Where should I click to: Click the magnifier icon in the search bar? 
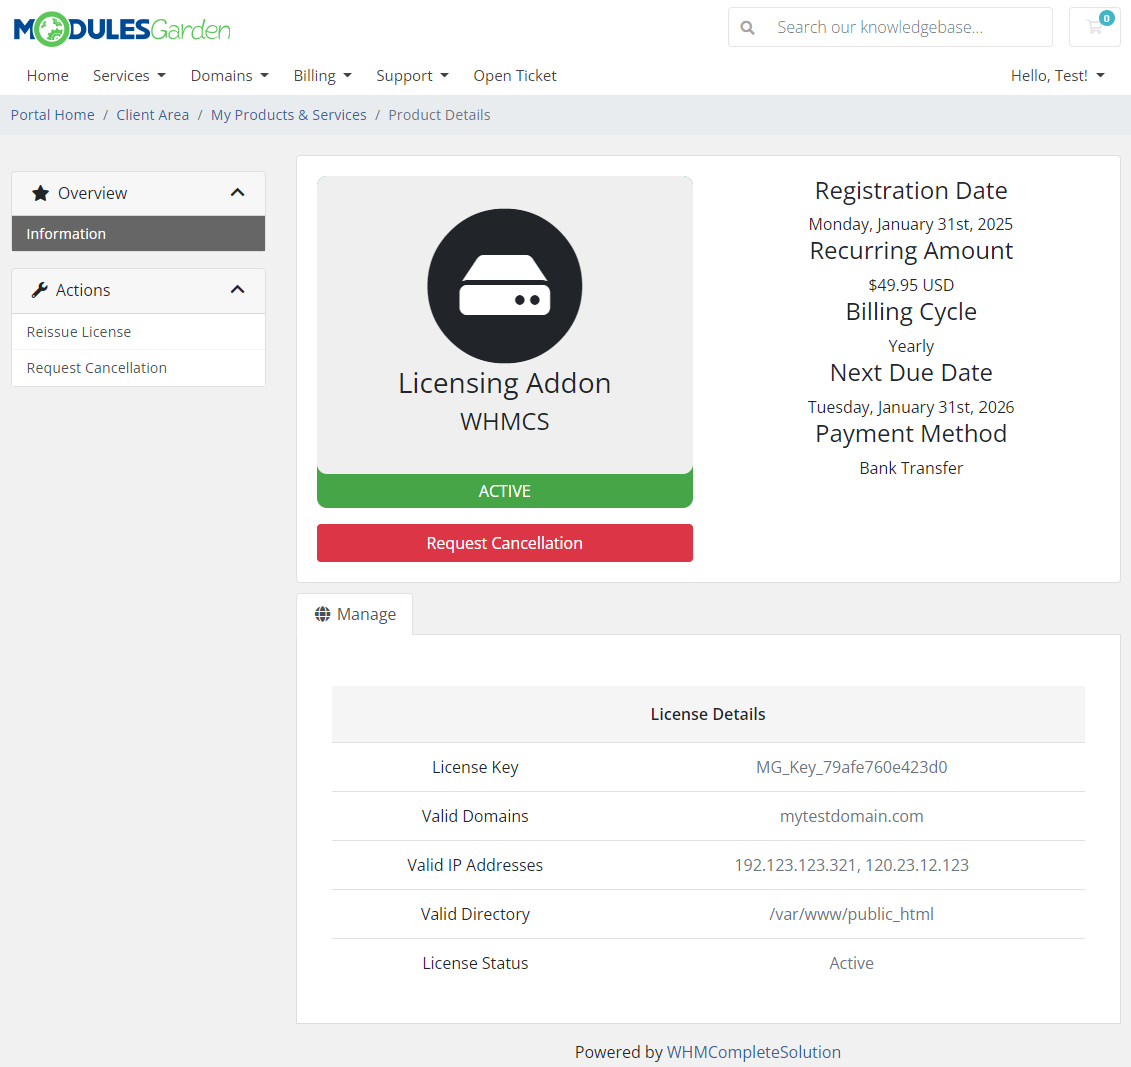click(x=747, y=27)
